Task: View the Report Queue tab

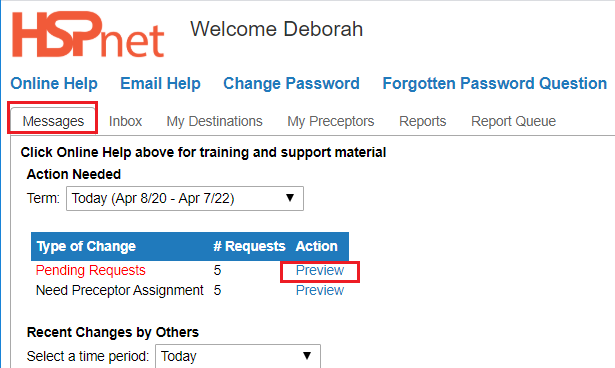Action: point(513,121)
